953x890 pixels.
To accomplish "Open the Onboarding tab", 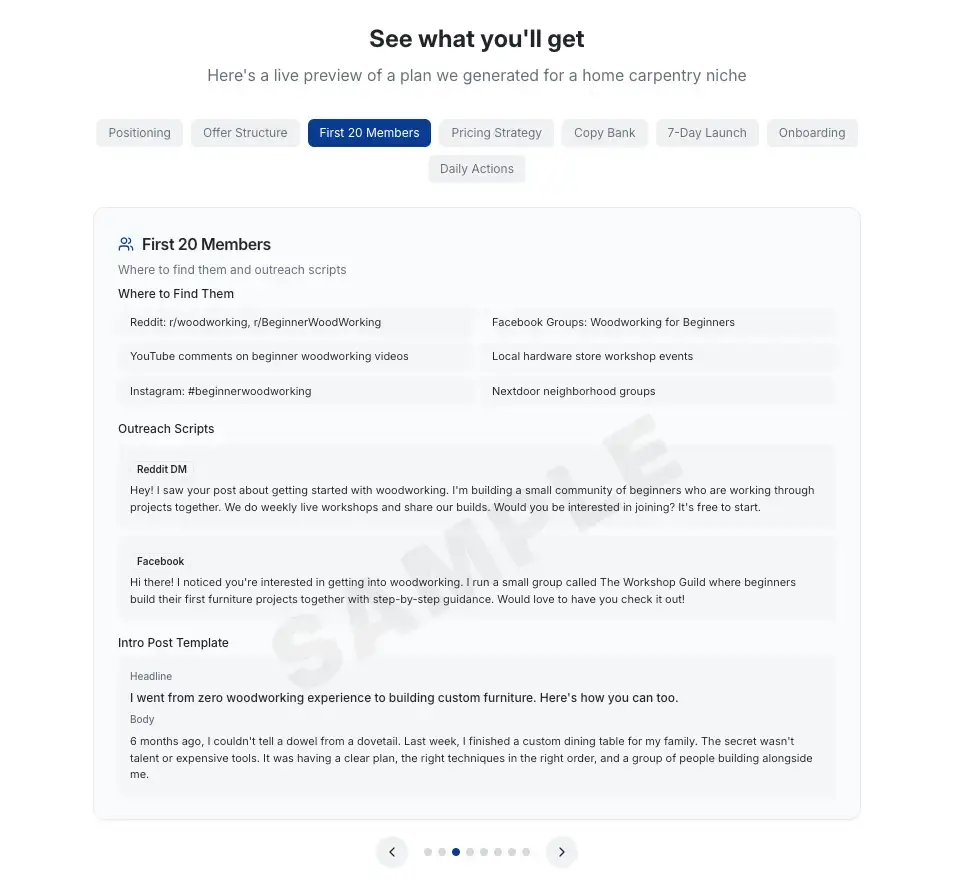I will [812, 133].
